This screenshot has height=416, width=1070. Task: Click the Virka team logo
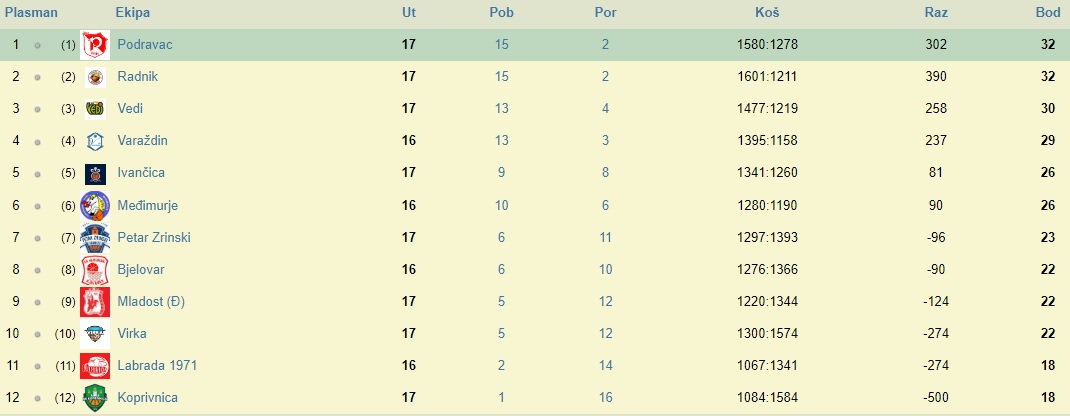tap(94, 333)
